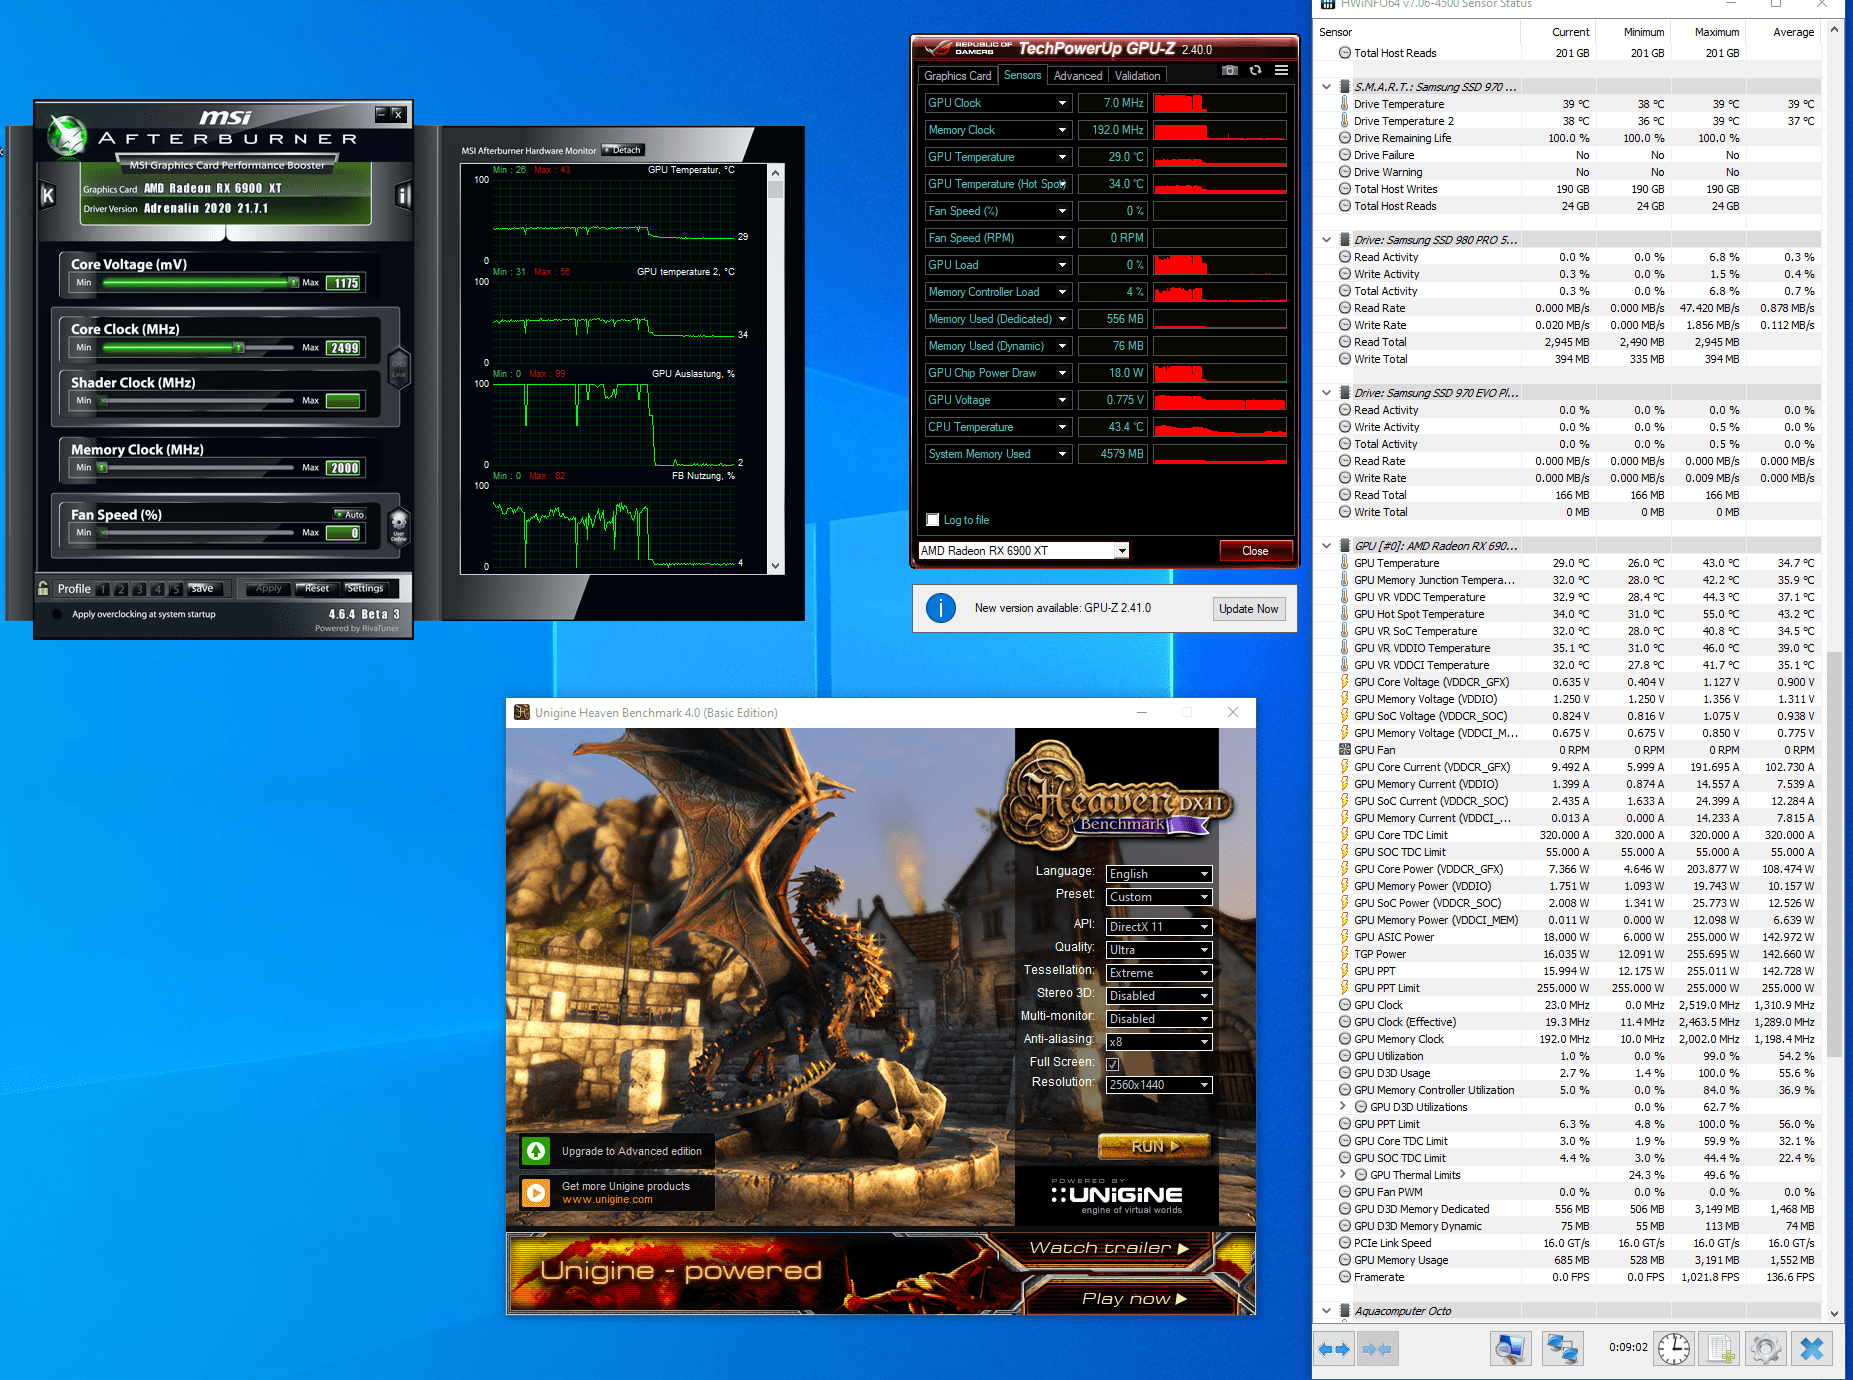Click the HWiNFO blue X icon

1812,1349
